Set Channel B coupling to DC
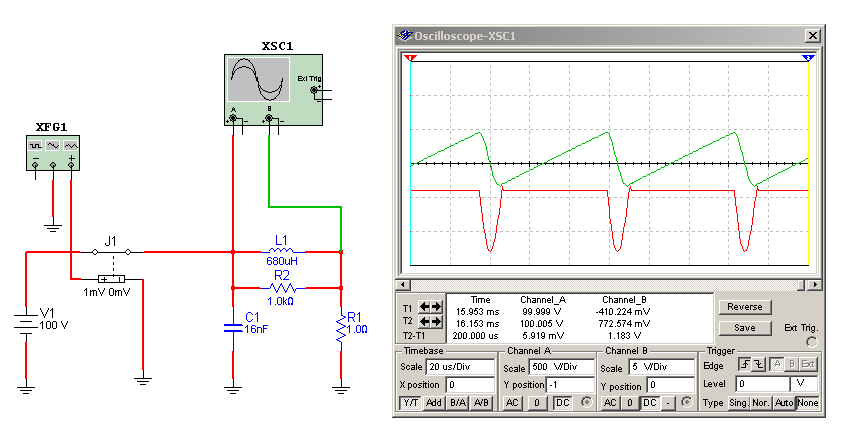The image size is (848, 442). click(x=649, y=402)
